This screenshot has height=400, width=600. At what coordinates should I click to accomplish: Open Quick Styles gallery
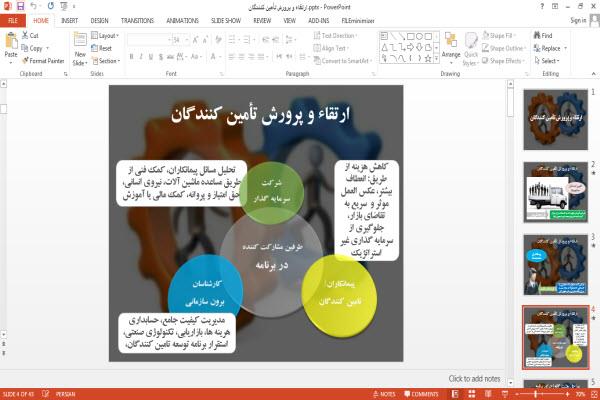471,49
